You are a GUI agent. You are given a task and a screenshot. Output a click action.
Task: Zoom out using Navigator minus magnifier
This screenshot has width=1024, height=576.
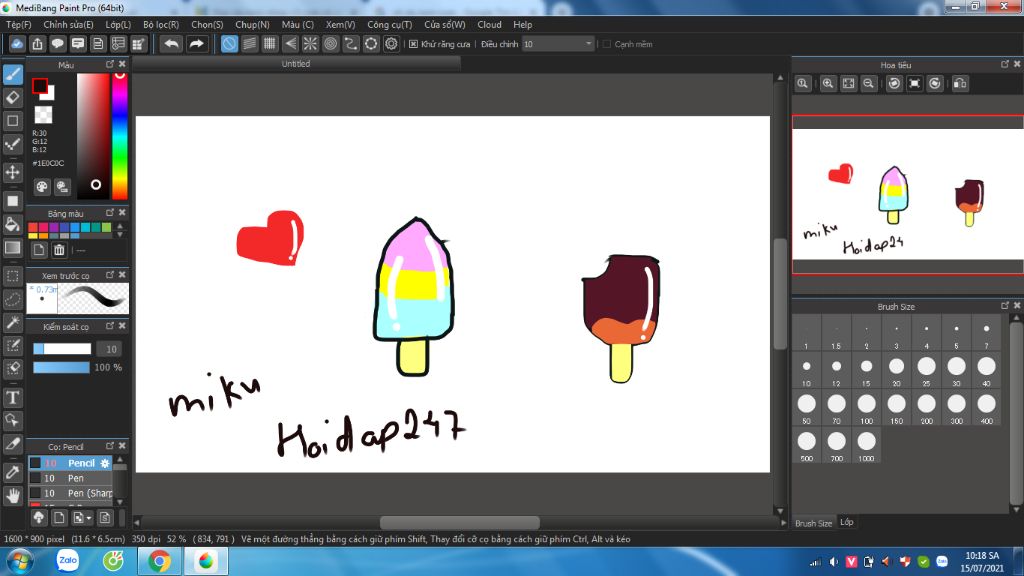pyautogui.click(x=868, y=84)
